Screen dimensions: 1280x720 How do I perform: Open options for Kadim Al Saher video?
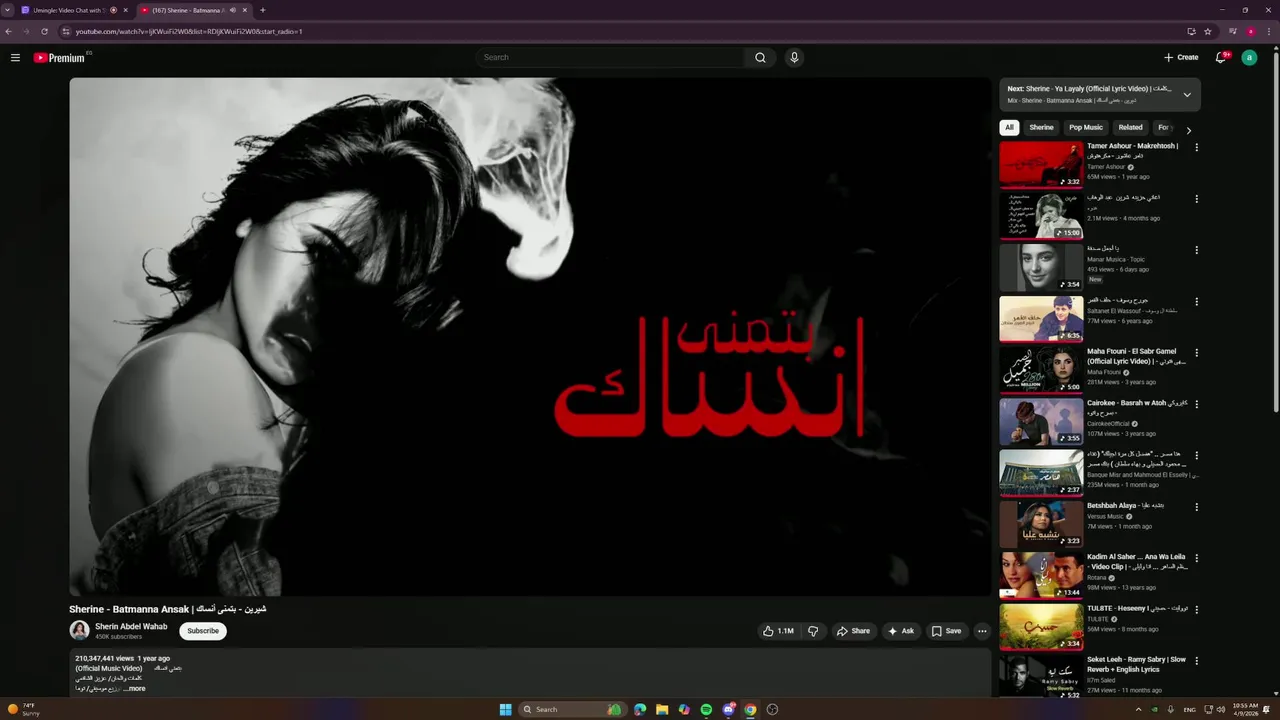click(1196, 558)
